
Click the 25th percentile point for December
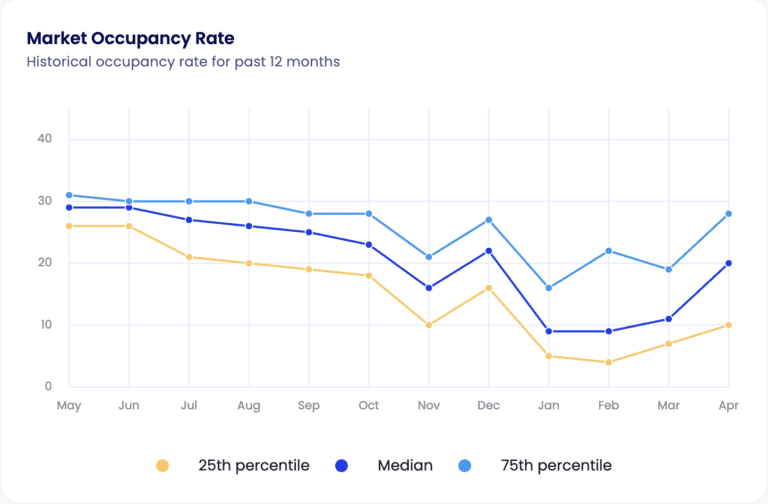pyautogui.click(x=489, y=288)
